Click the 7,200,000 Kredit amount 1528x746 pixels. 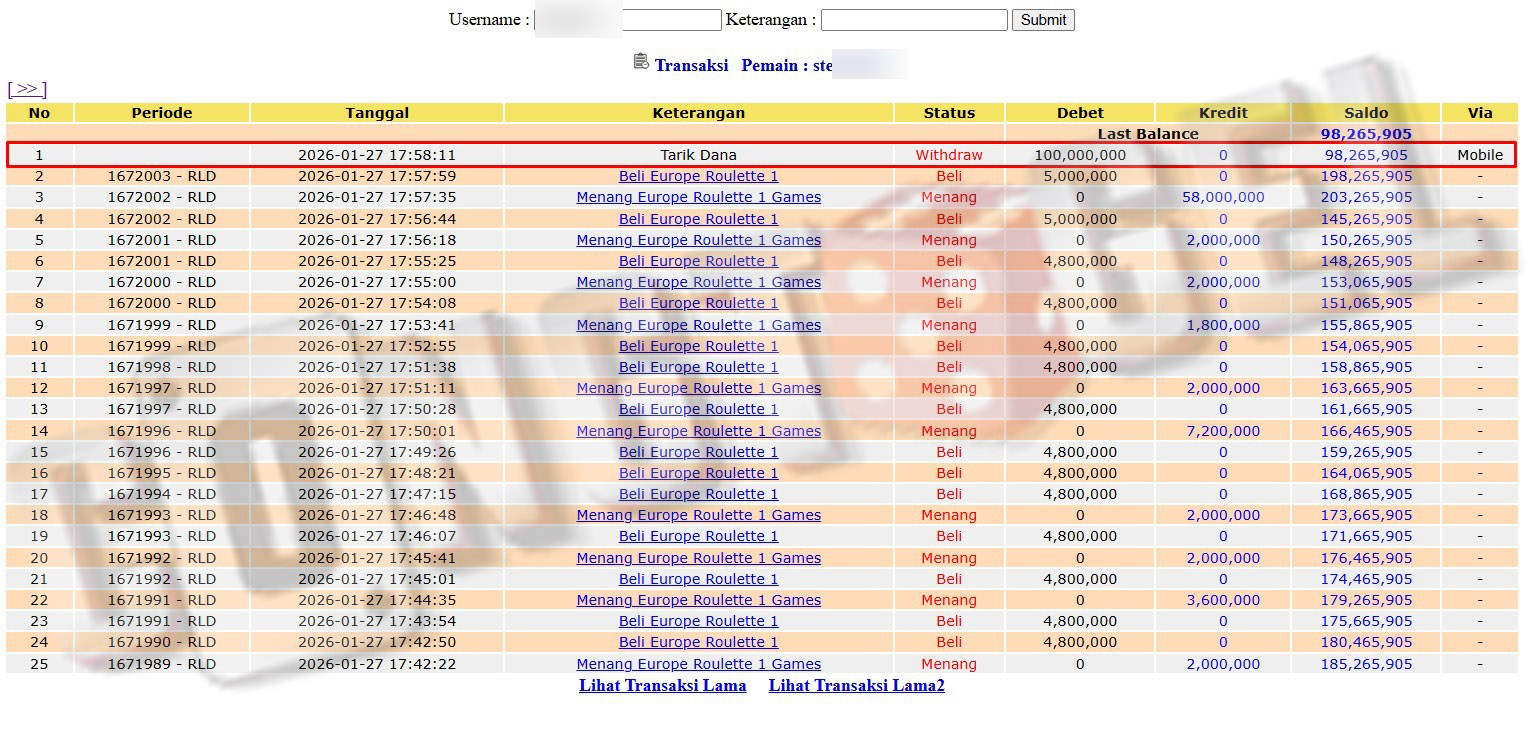[x=1222, y=431]
